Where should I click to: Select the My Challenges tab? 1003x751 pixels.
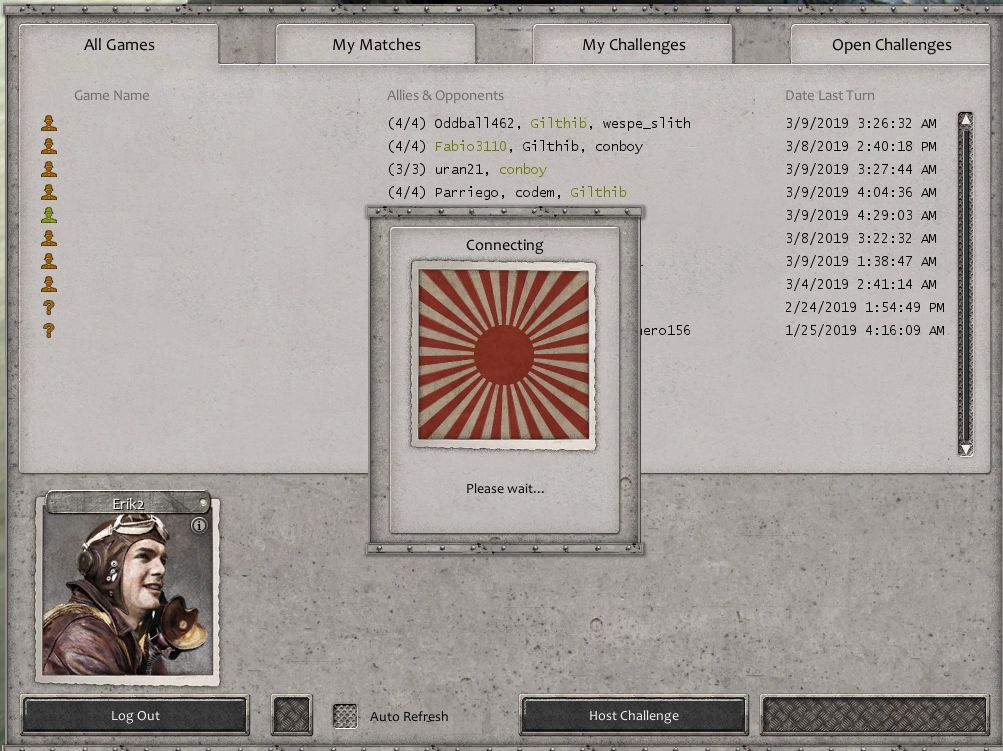(x=633, y=44)
